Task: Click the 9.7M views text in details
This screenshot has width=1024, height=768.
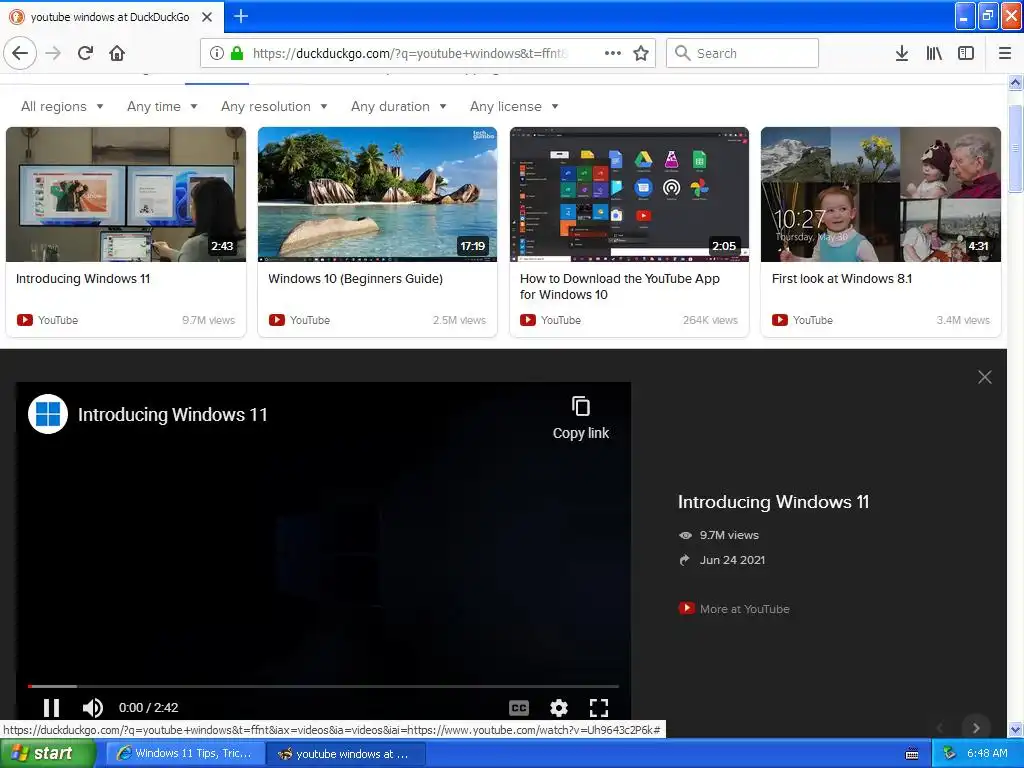Action: (729, 535)
